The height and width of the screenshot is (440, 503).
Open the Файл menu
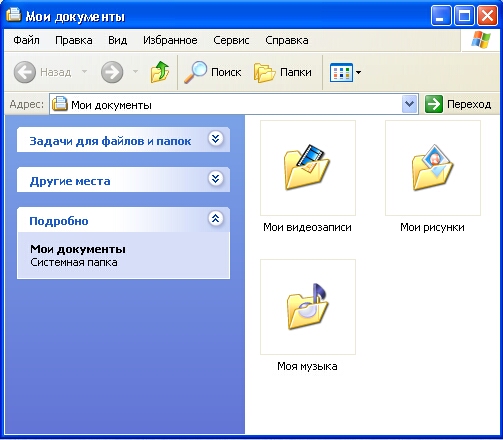(26, 40)
